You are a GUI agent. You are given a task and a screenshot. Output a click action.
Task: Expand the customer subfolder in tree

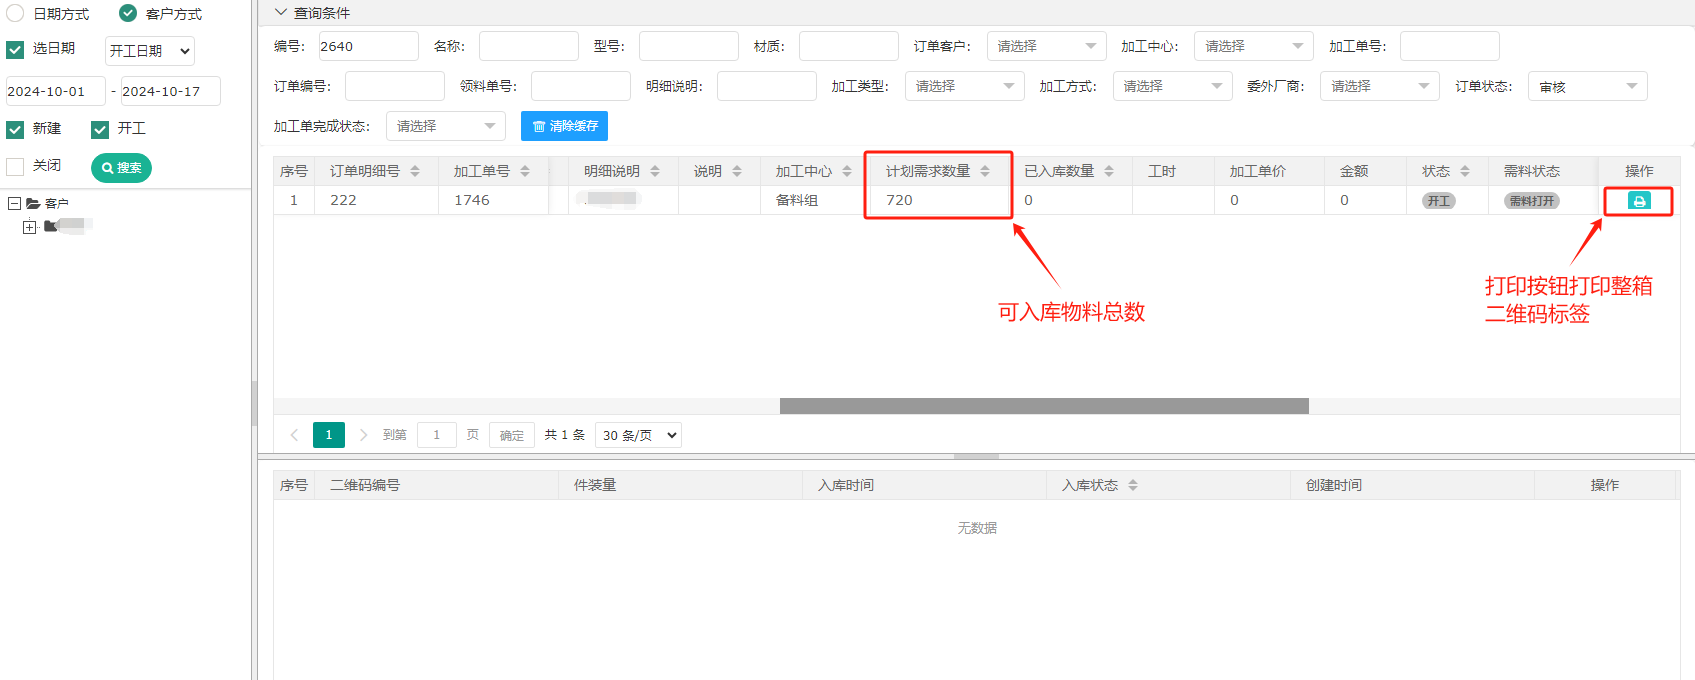pyautogui.click(x=30, y=227)
